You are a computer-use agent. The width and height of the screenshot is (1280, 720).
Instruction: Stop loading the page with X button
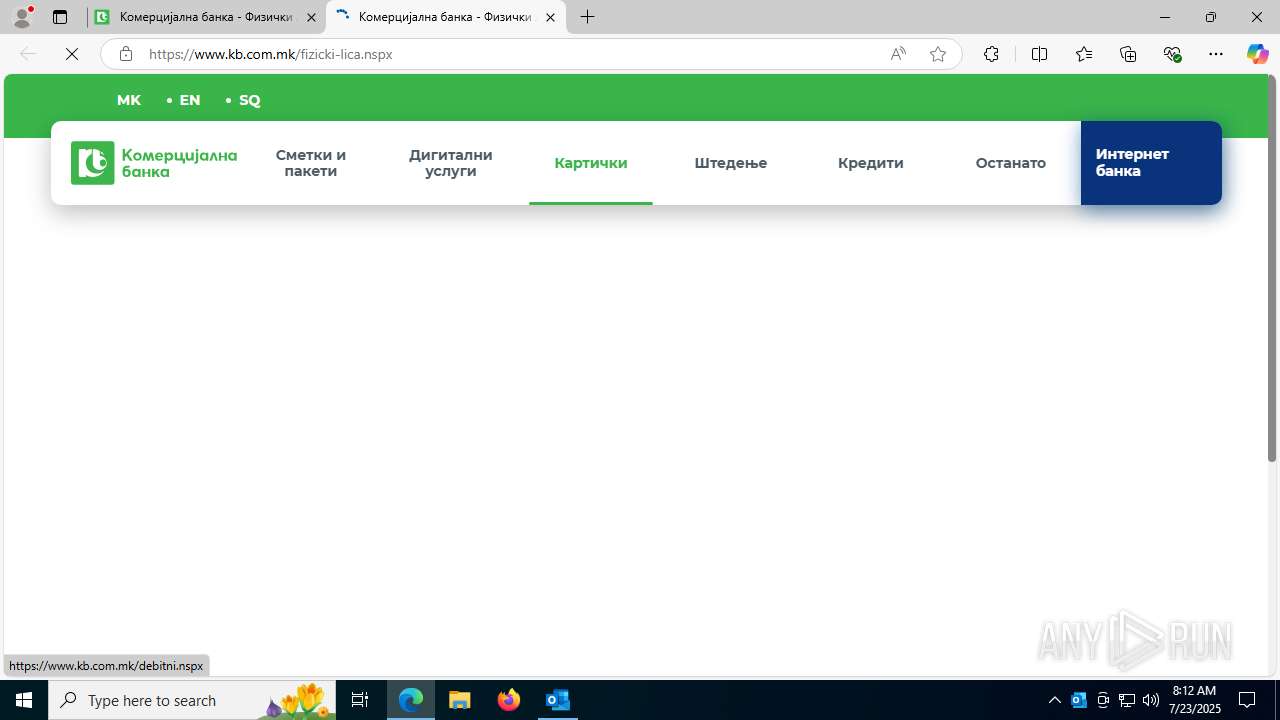72,54
